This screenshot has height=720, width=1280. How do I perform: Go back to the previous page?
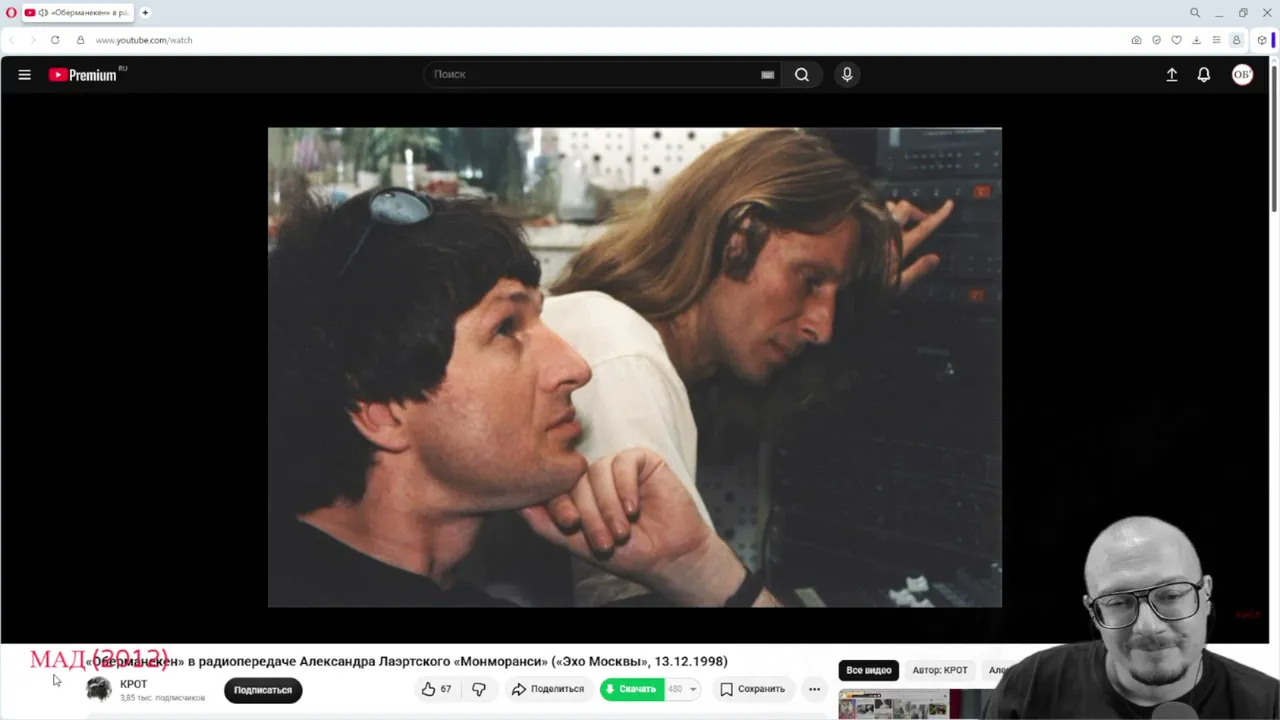(x=11, y=40)
